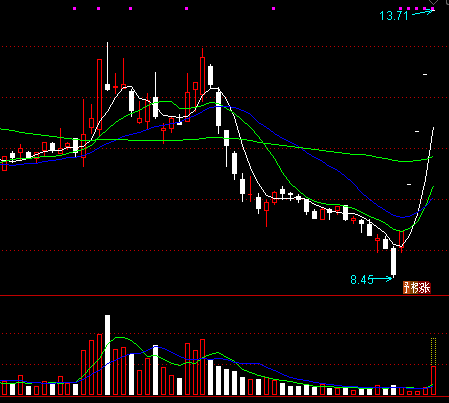Click the long white candle bottoming at 8.45

pos(394,261)
